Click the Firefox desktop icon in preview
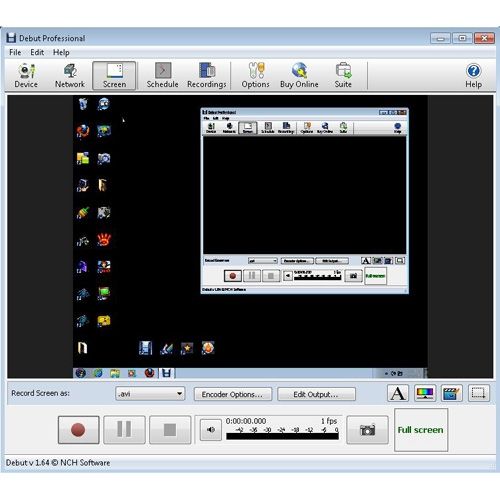 point(83,131)
